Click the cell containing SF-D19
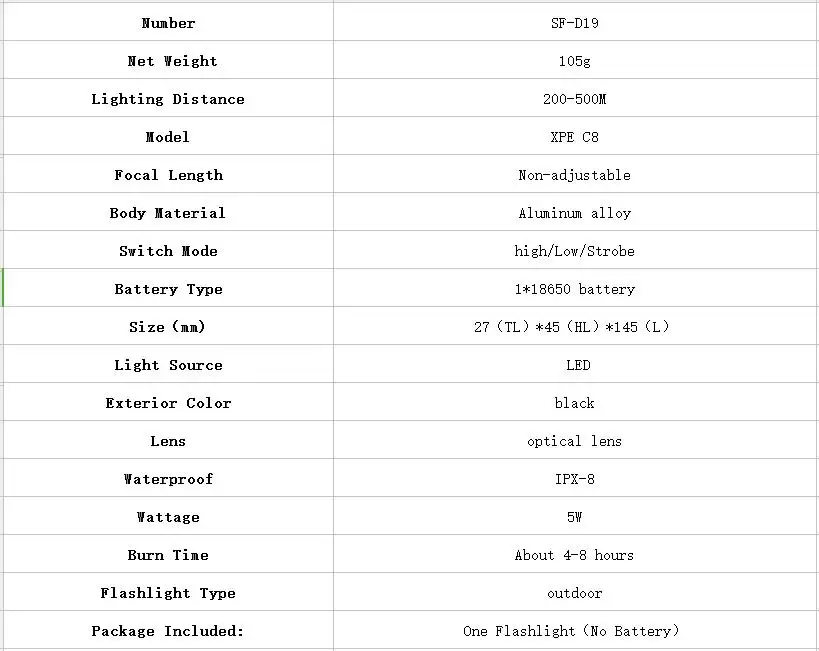This screenshot has height=651, width=819. 575,22
